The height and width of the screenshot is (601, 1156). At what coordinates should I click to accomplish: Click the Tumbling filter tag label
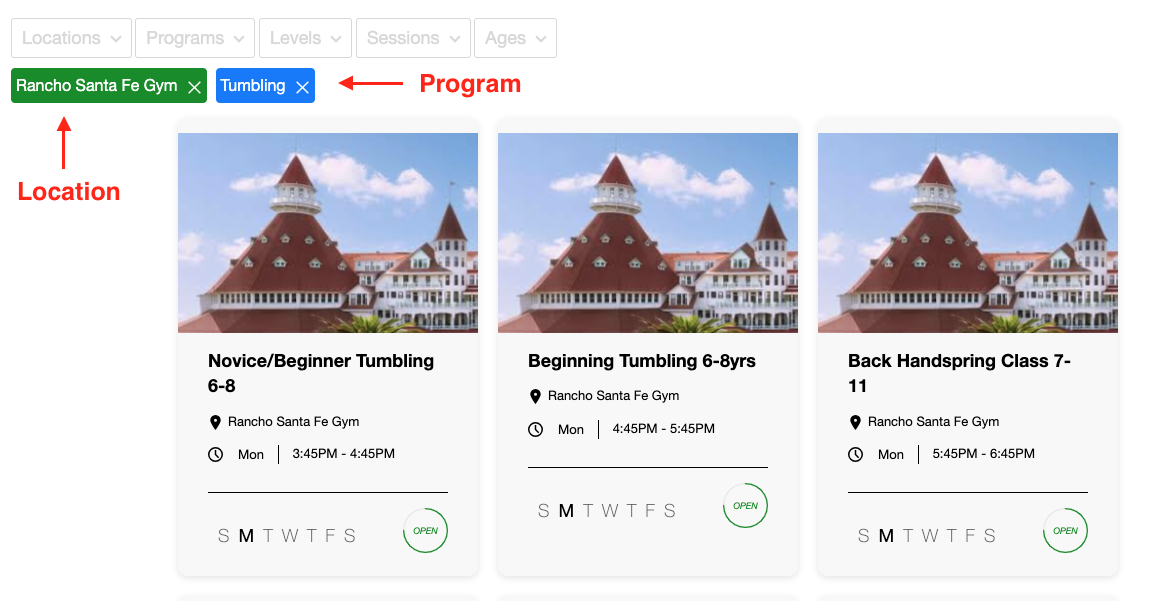pyautogui.click(x=253, y=86)
